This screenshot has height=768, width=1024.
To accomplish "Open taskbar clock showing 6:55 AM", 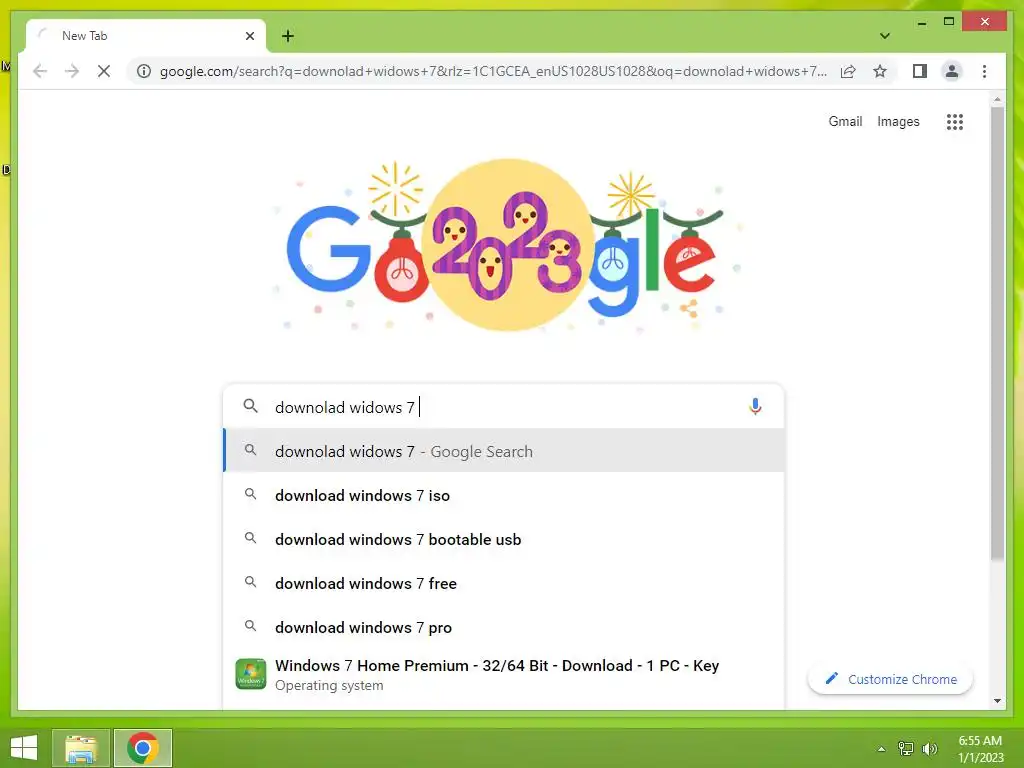I will point(980,749).
